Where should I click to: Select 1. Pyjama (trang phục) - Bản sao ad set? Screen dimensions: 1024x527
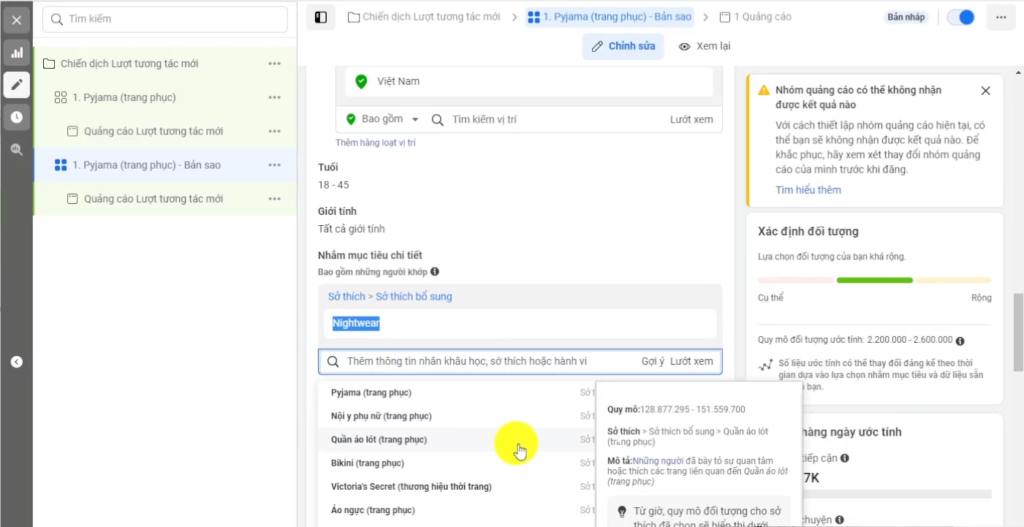point(147,165)
